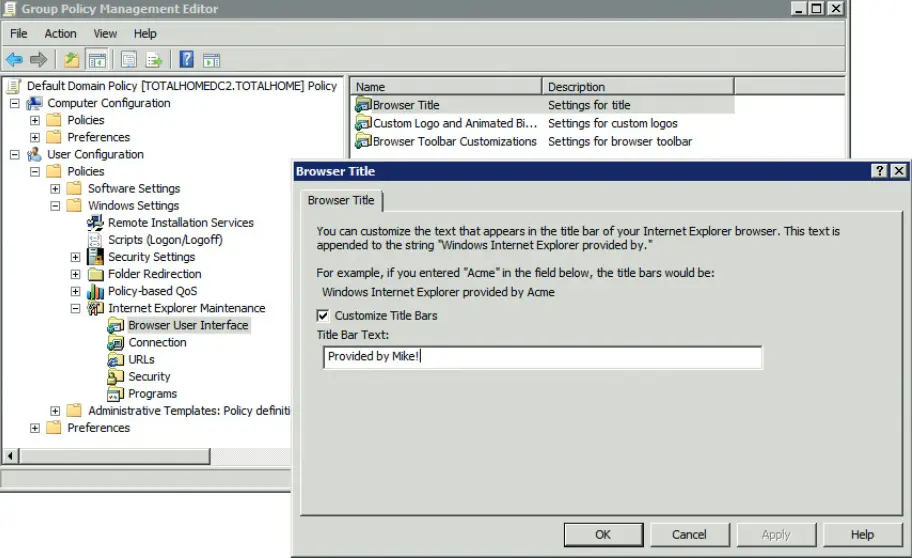Image resolution: width=912 pixels, height=558 pixels.
Task: Expand Administrative Templates node
Action: pyautogui.click(x=56, y=411)
